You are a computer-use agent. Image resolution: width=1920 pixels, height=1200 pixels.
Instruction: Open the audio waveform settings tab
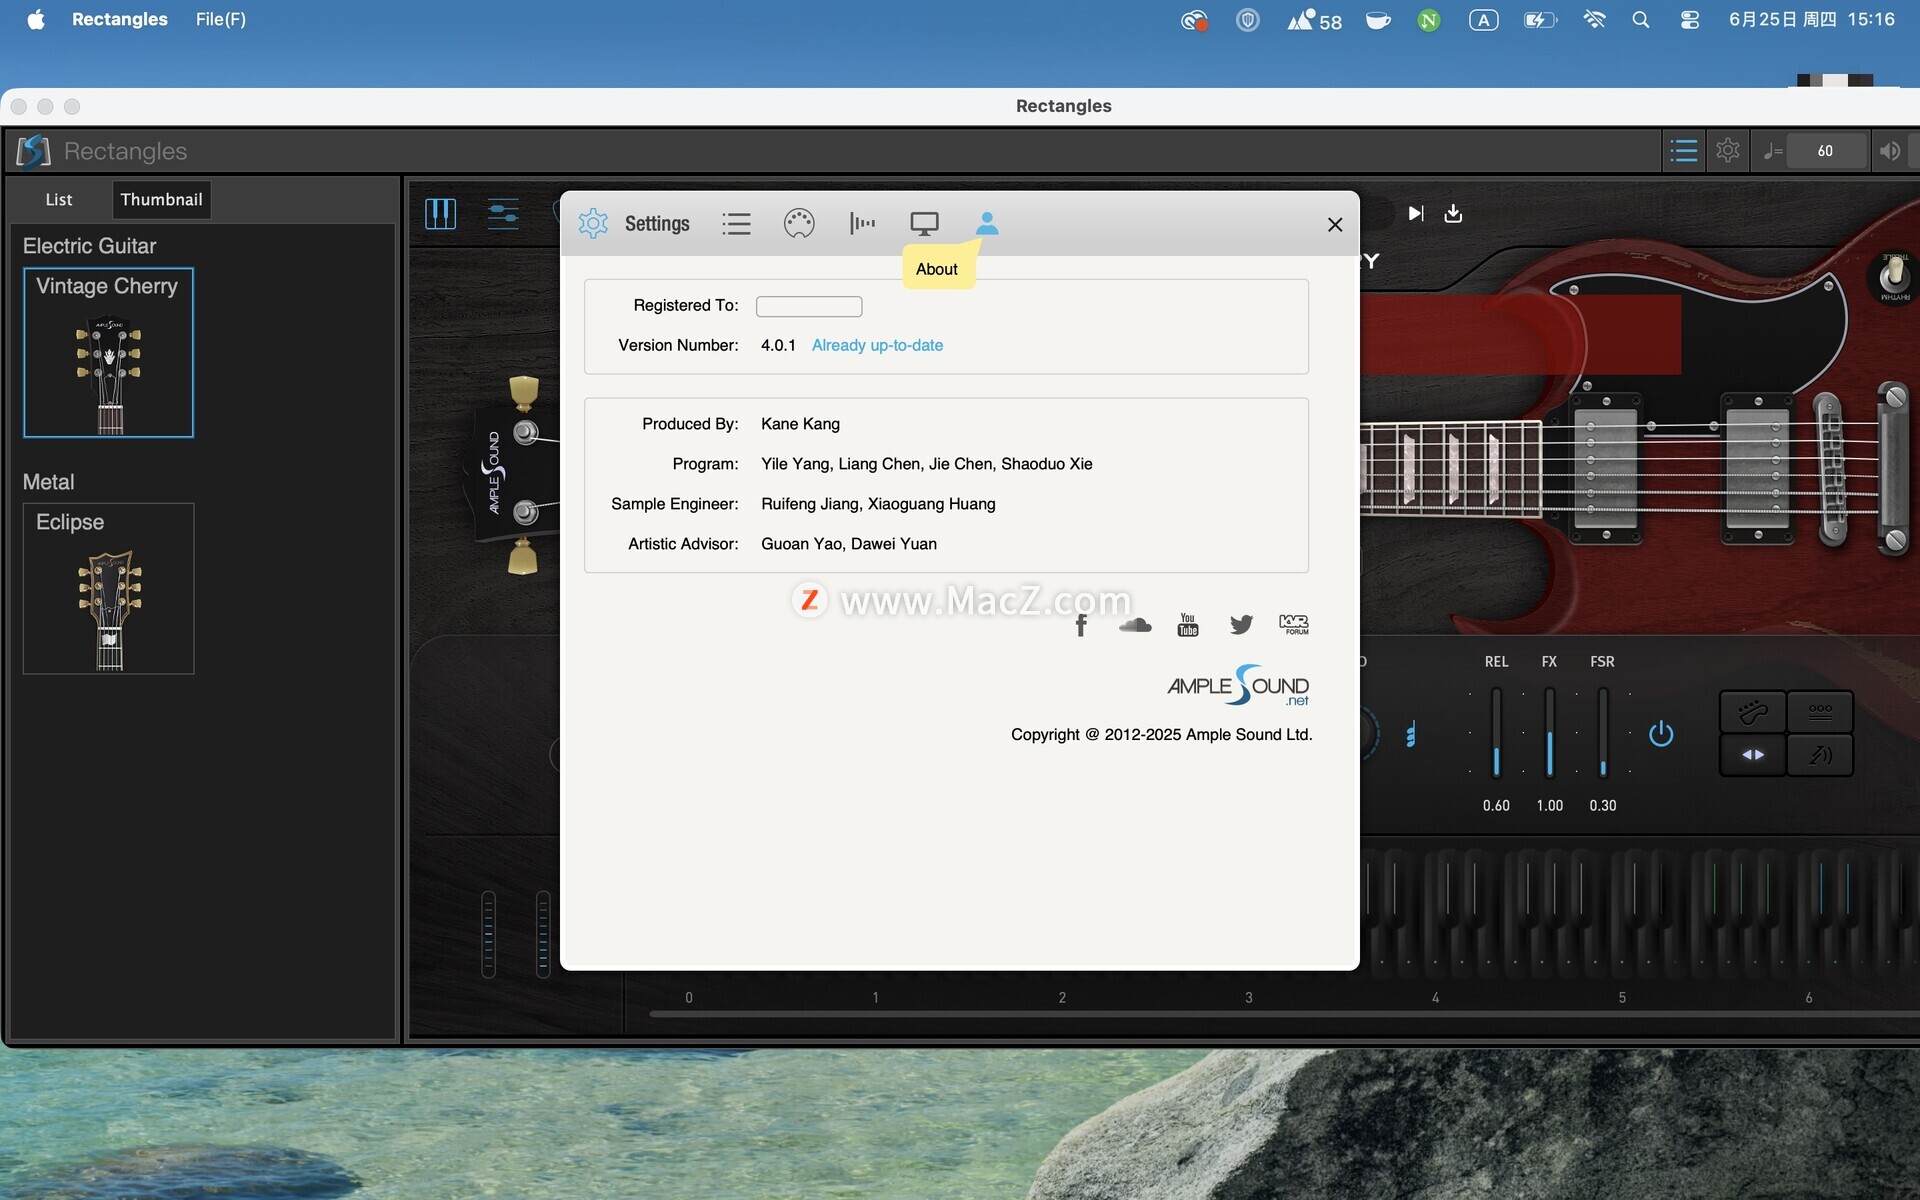[862, 223]
